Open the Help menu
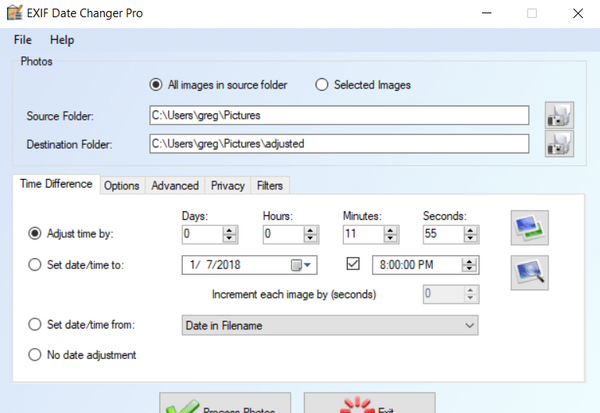 62,40
